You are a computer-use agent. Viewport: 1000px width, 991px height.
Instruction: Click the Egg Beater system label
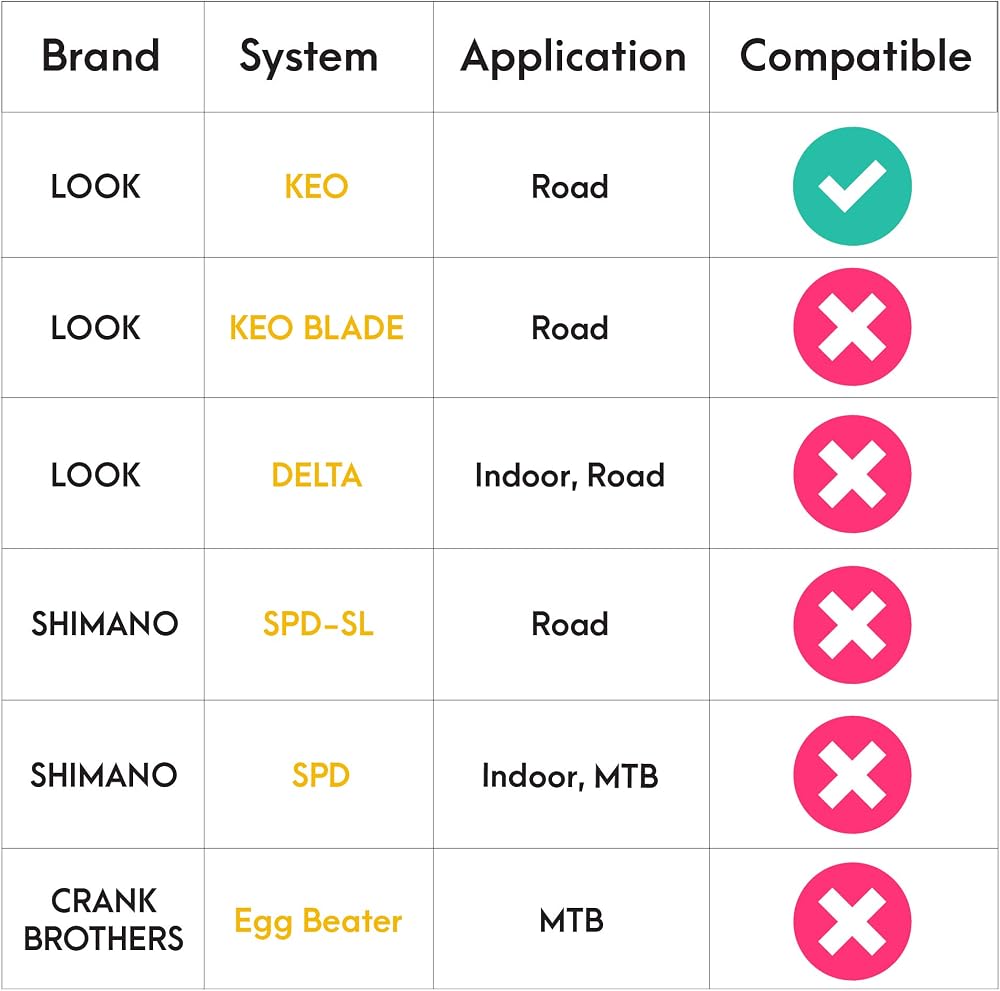(318, 922)
